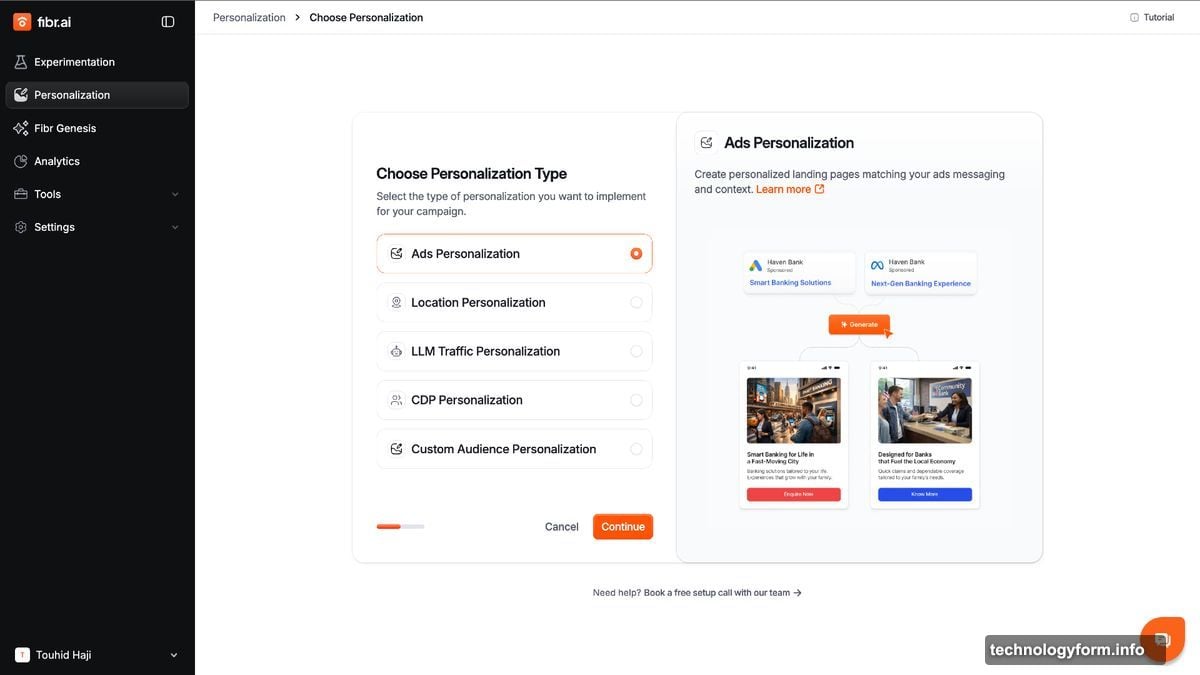
Task: Click the Personalization sidebar icon
Action: click(21, 95)
